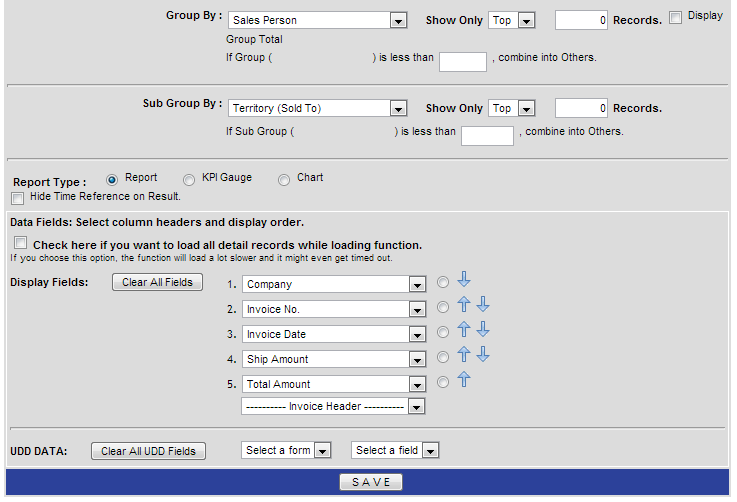Click up arrow for Invoice Date field
Screen dimensions: 737x502
tap(463, 331)
